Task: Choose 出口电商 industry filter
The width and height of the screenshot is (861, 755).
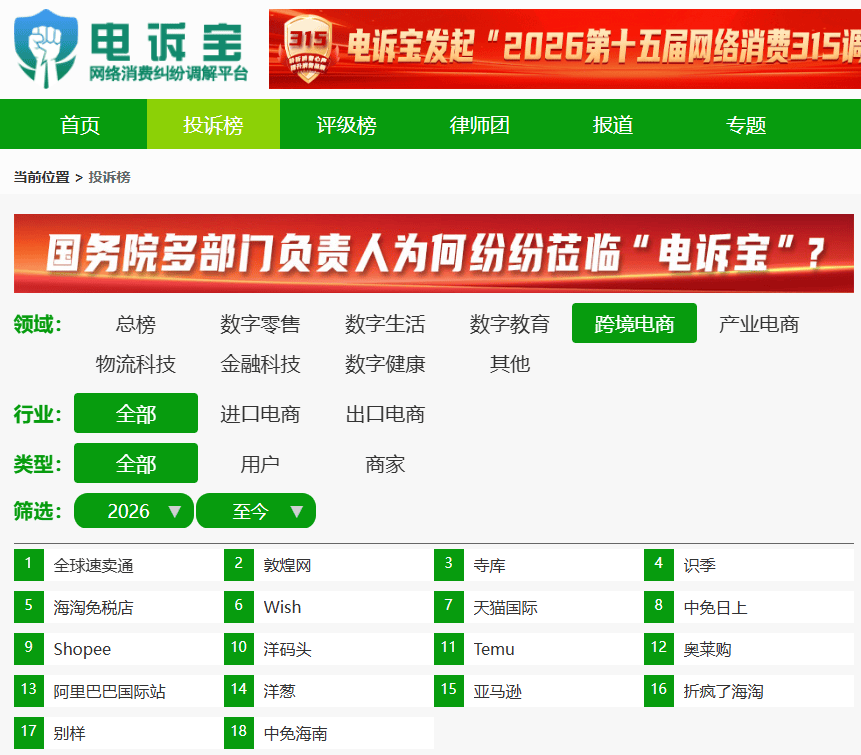Action: 385,413
